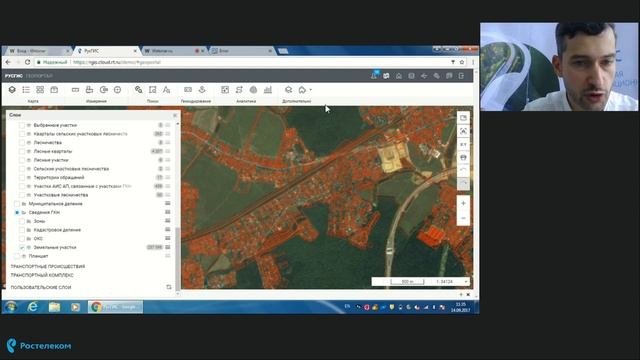Uncheck the Земельные участки layer checkbox

point(22,247)
